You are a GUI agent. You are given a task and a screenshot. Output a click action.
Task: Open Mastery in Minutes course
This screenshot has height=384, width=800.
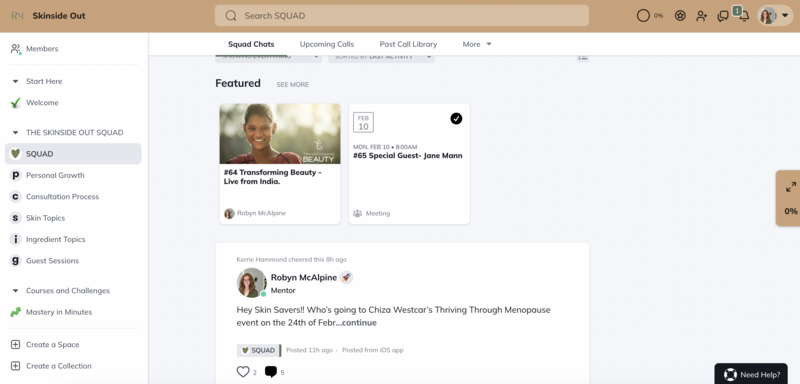59,312
